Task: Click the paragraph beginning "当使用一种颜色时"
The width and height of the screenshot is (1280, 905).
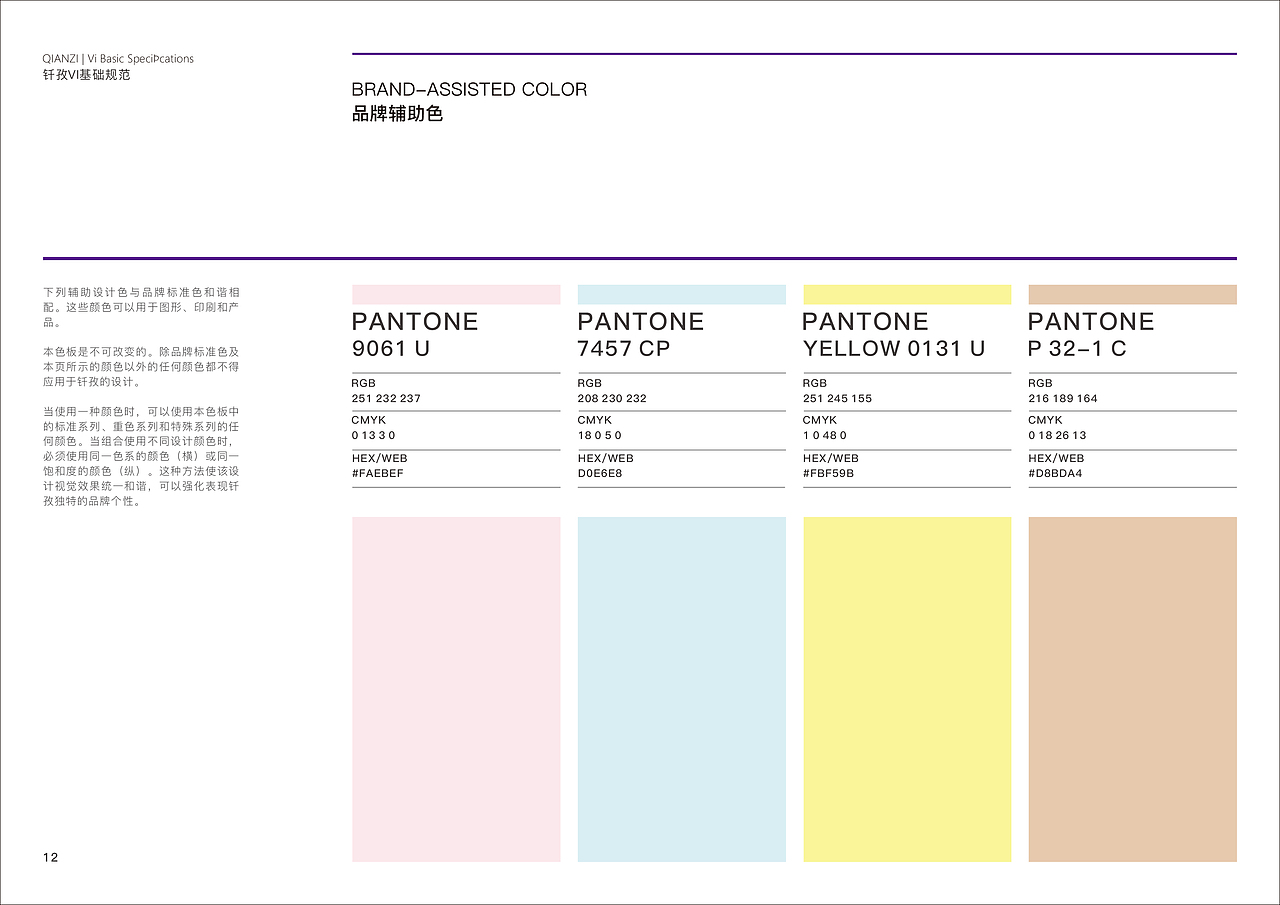Action: (141, 457)
